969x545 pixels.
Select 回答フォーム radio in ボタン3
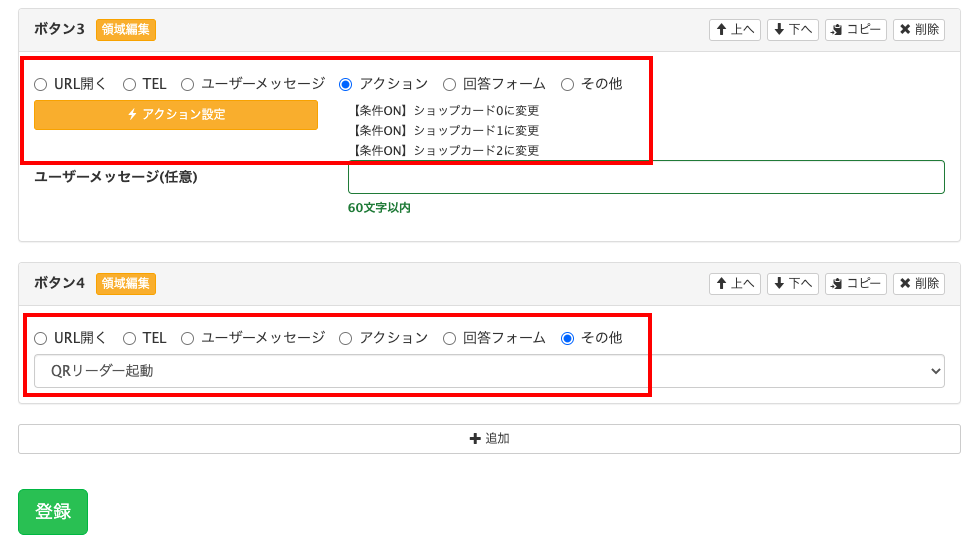point(449,85)
